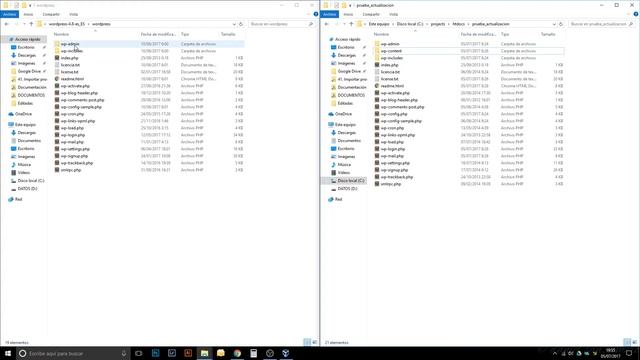The width and height of the screenshot is (640, 360).
Task: Open quick access toolbar dropdown in prueba_actualizacion title bar
Action: click(350, 5)
